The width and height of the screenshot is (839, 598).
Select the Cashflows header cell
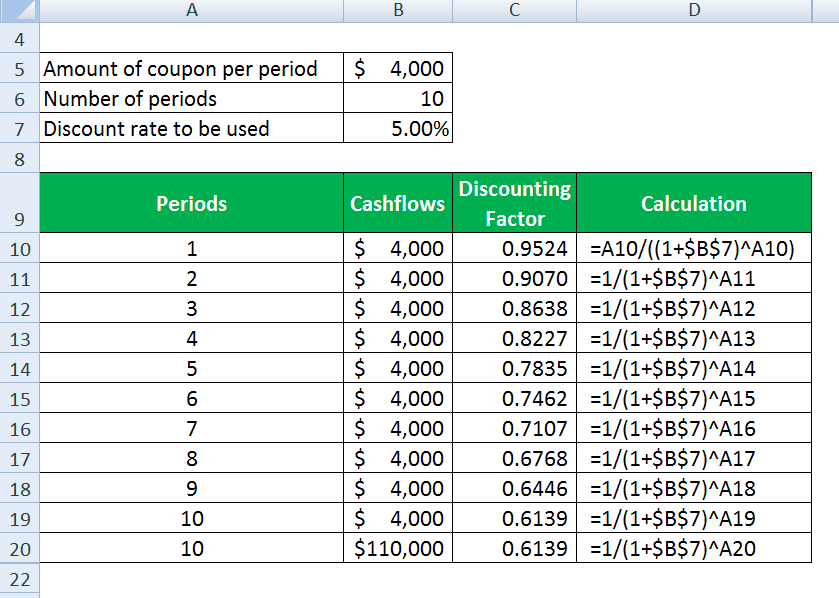tap(397, 203)
